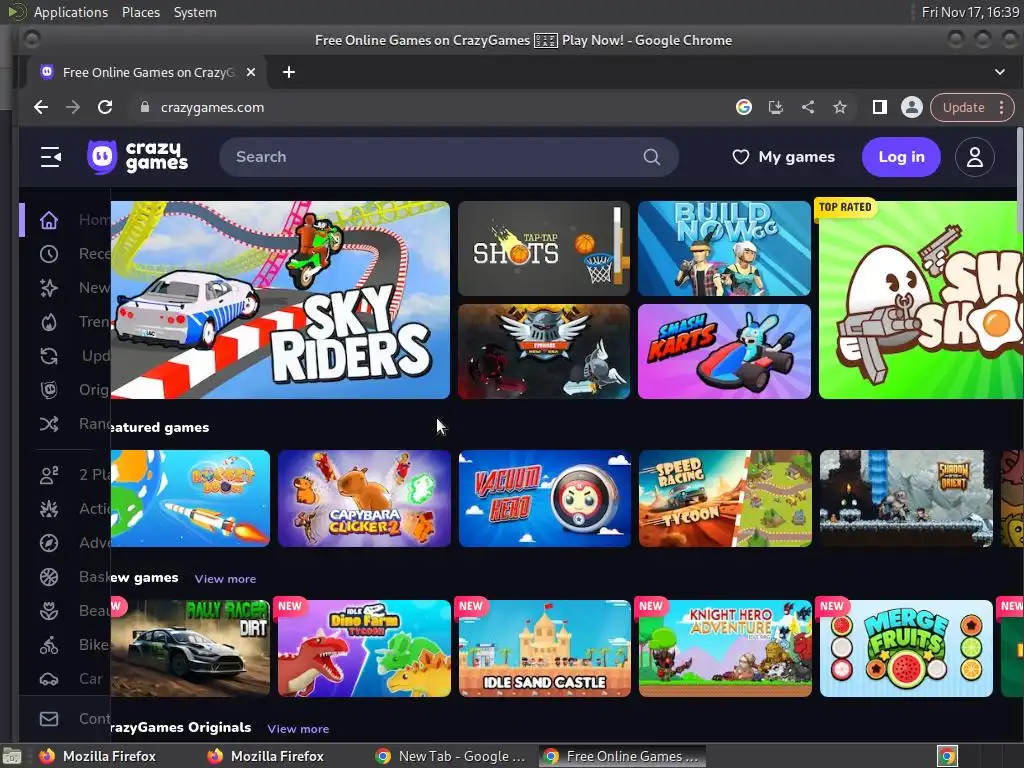Click the Google icon in address bar
1024x768 pixels.
pos(744,107)
